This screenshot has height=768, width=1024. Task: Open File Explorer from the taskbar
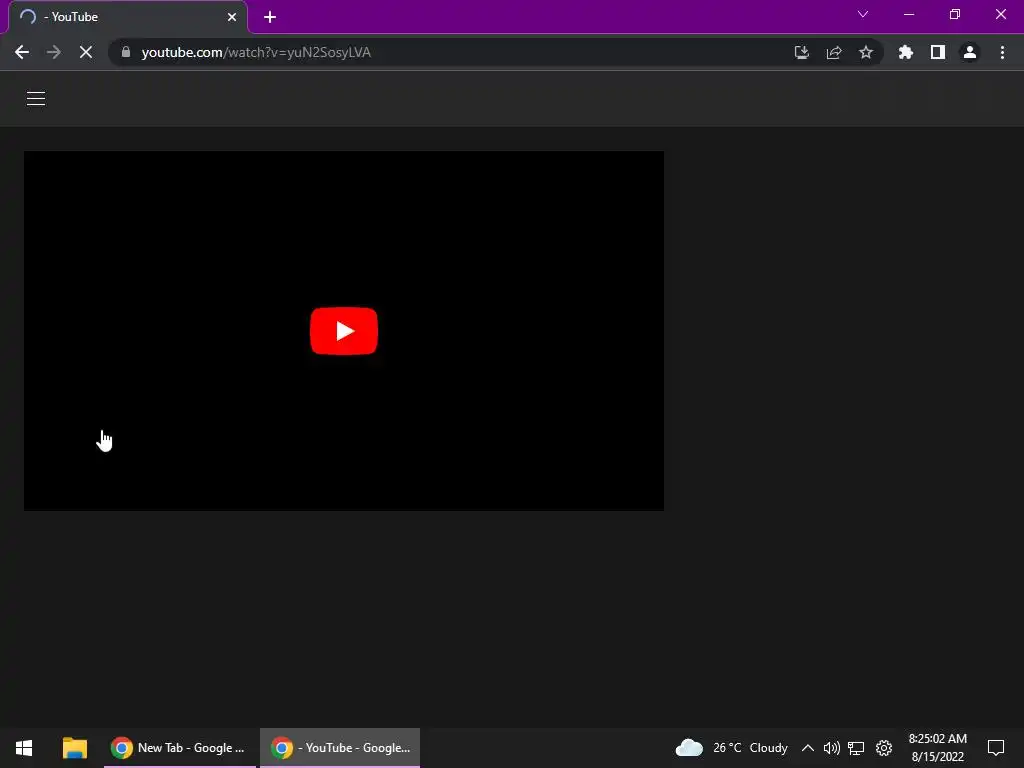75,748
